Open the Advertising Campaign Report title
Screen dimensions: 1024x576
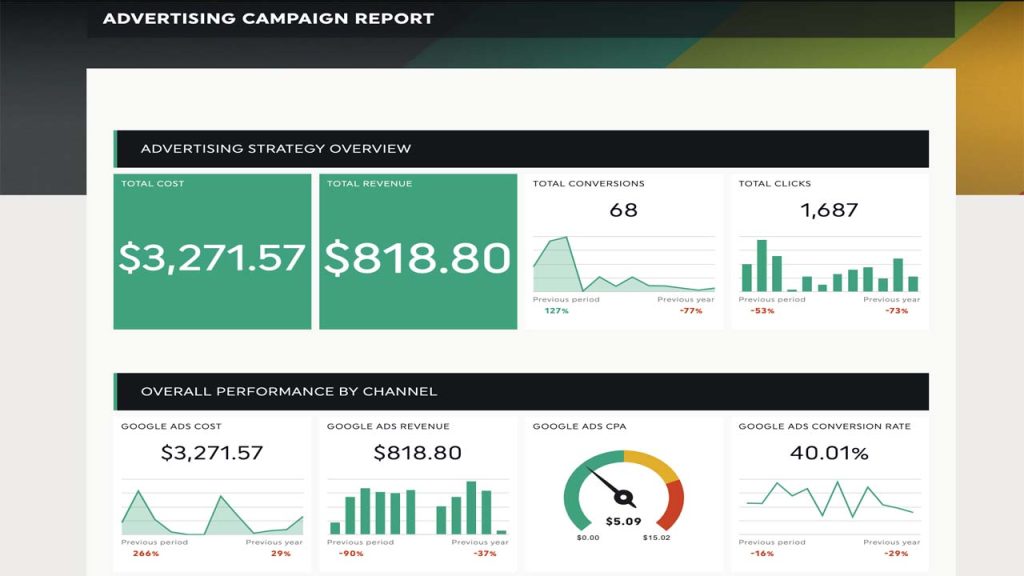[266, 17]
